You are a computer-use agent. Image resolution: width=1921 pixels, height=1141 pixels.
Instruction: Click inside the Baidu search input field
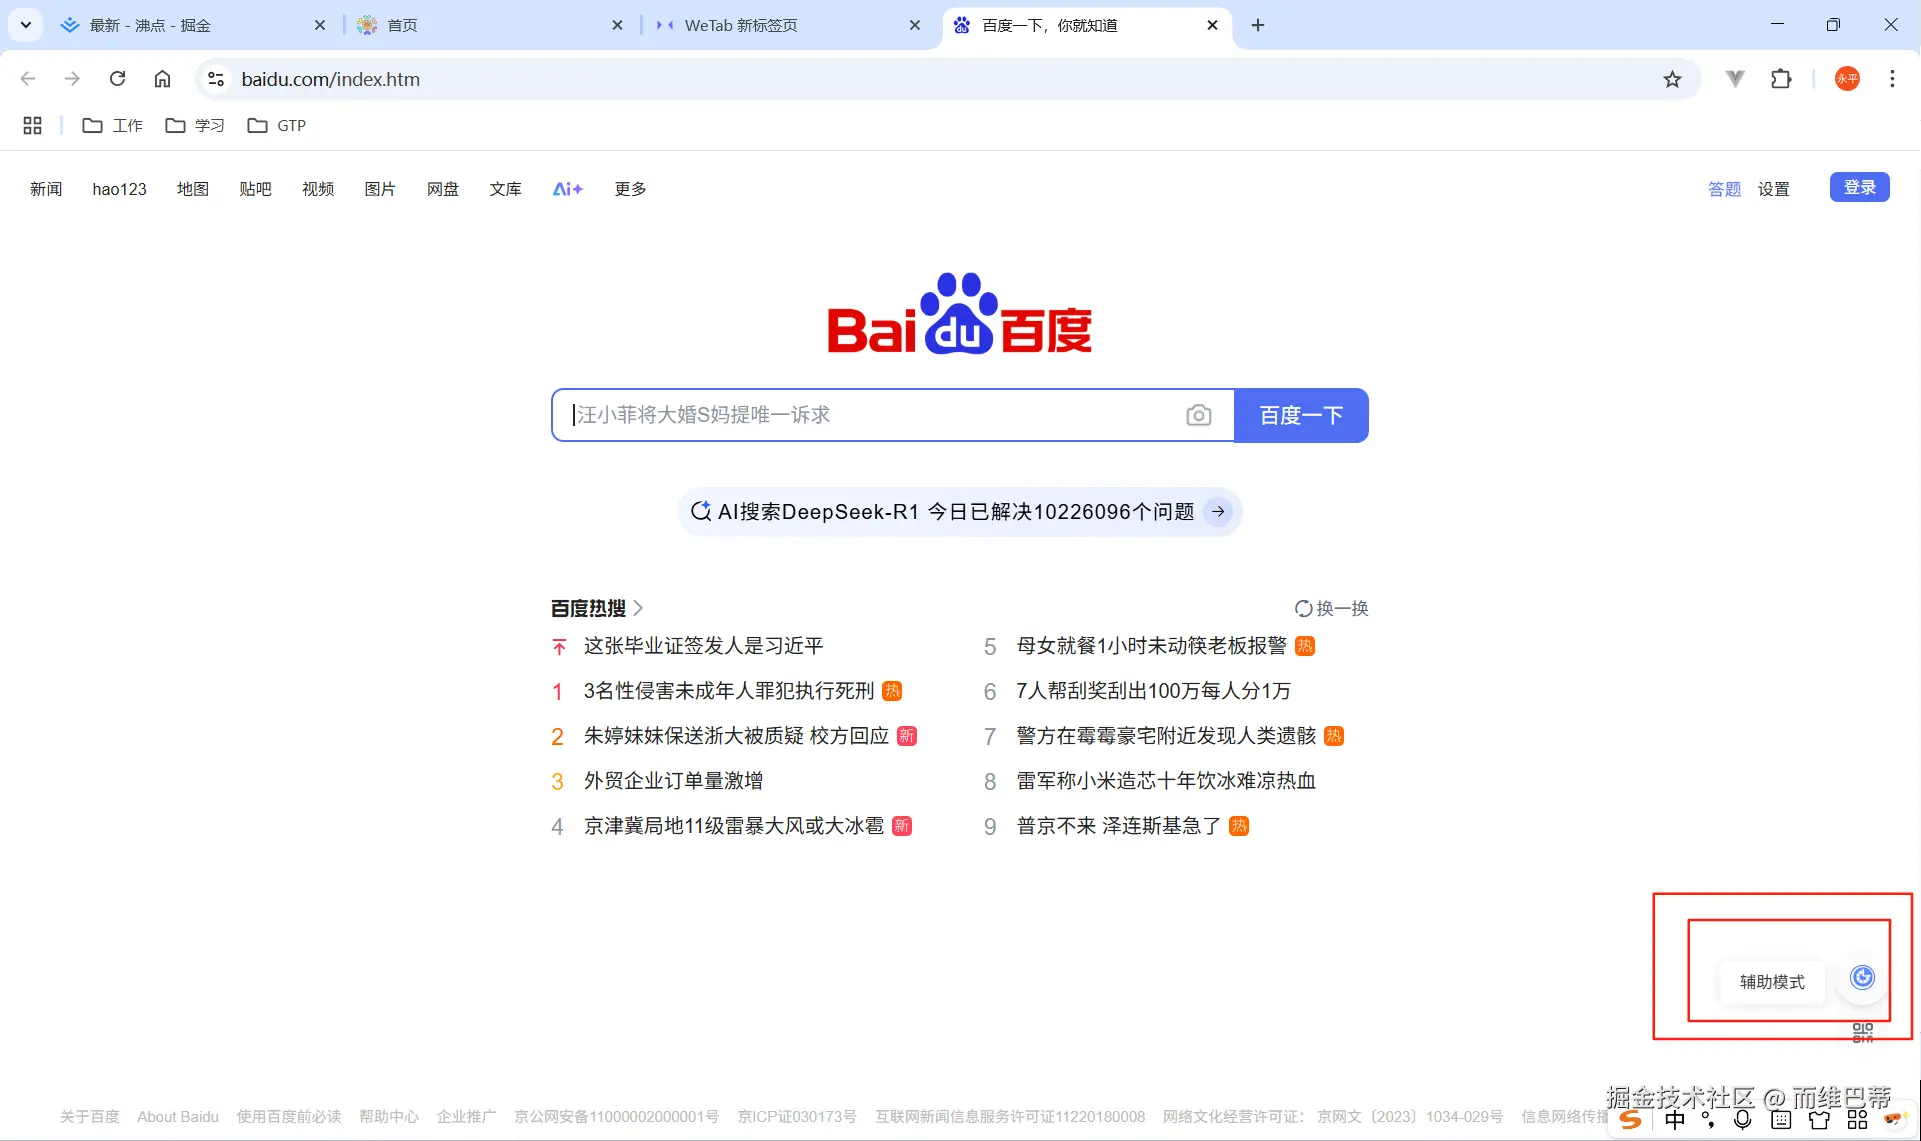[x=880, y=415]
